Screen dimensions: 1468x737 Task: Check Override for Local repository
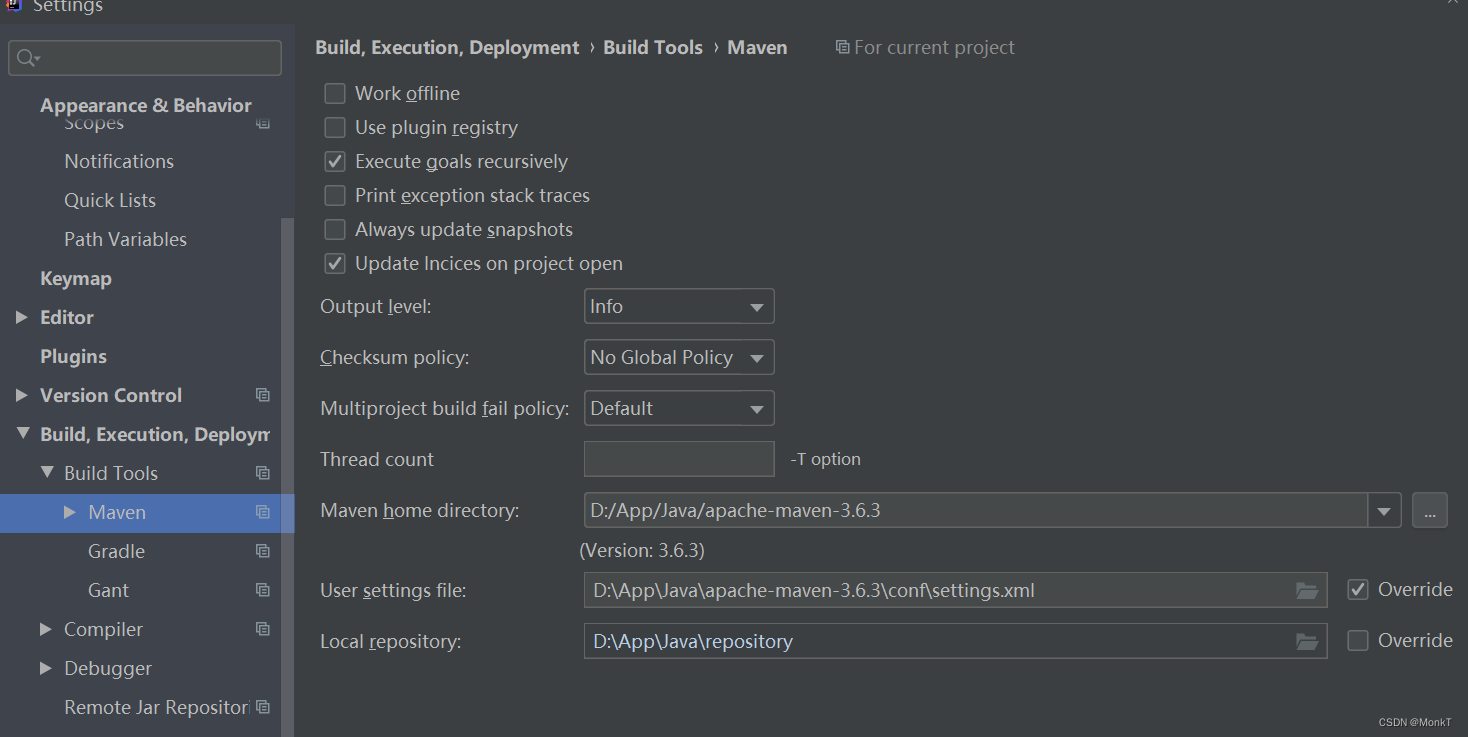1358,641
